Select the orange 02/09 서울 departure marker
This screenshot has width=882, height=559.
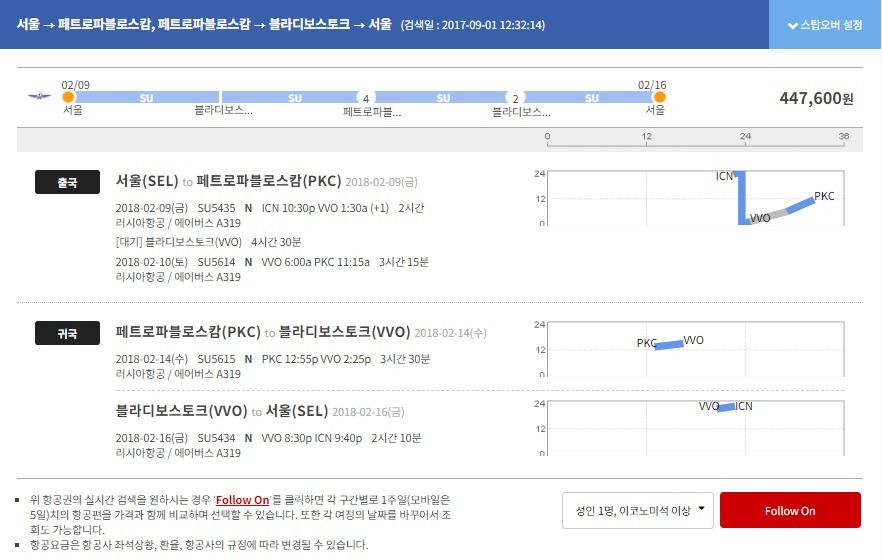pyautogui.click(x=68, y=97)
